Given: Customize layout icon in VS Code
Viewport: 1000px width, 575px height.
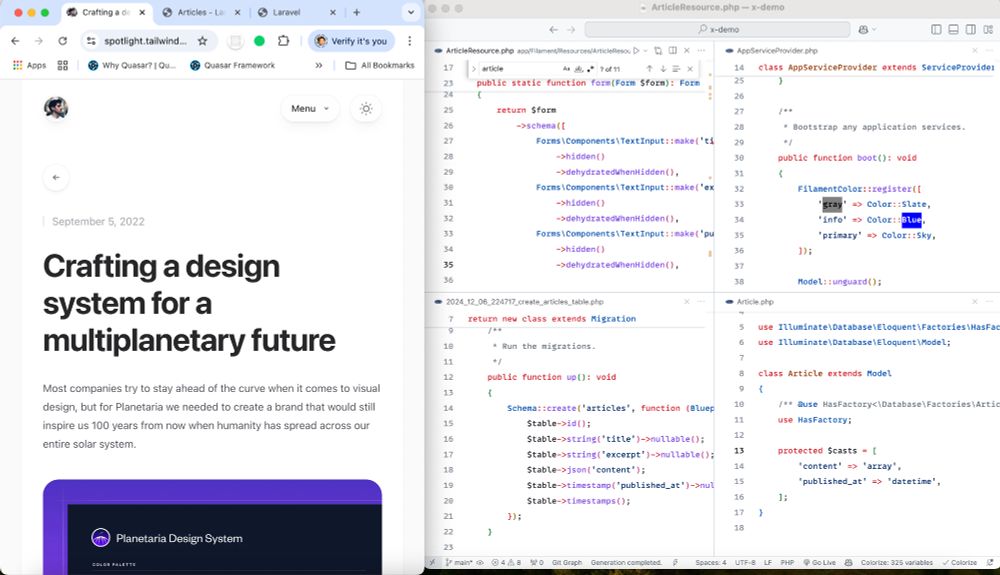Looking at the screenshot, I should point(988,29).
